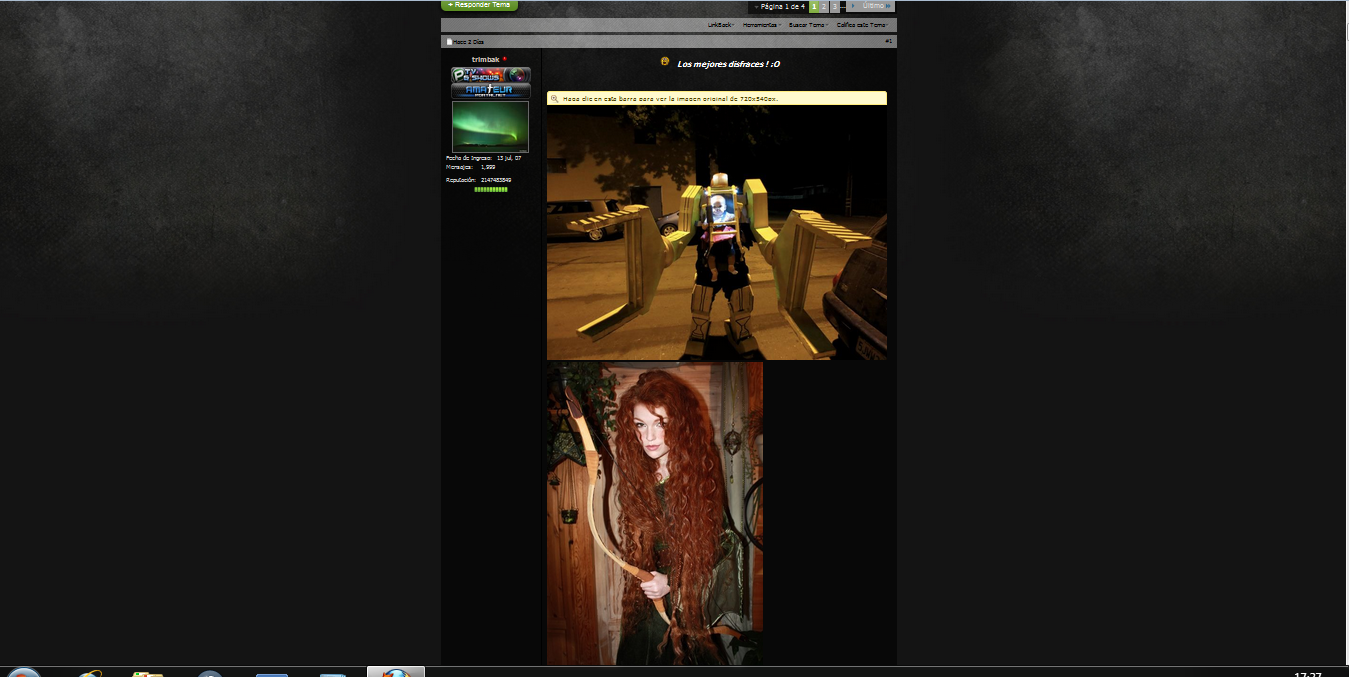Viewport: 1349px width, 677px height.
Task: Expand the Buscar Tema dropdown
Action: (x=808, y=25)
